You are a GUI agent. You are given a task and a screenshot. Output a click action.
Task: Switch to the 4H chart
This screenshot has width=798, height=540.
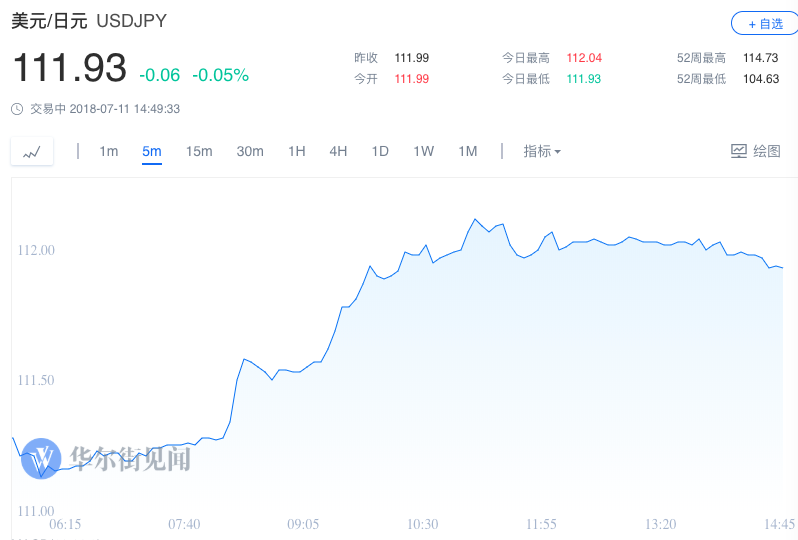point(338,151)
